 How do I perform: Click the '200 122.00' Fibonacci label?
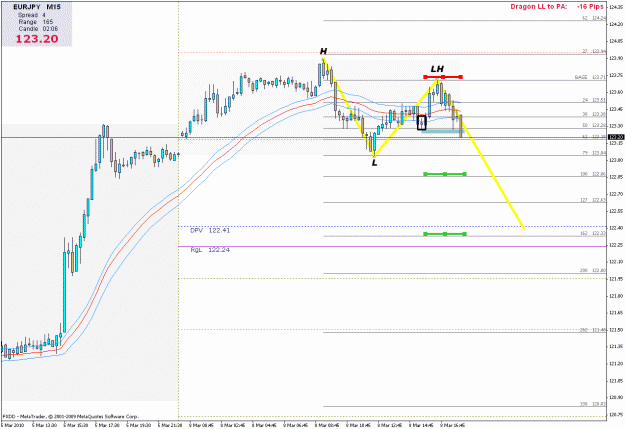pyautogui.click(x=593, y=270)
